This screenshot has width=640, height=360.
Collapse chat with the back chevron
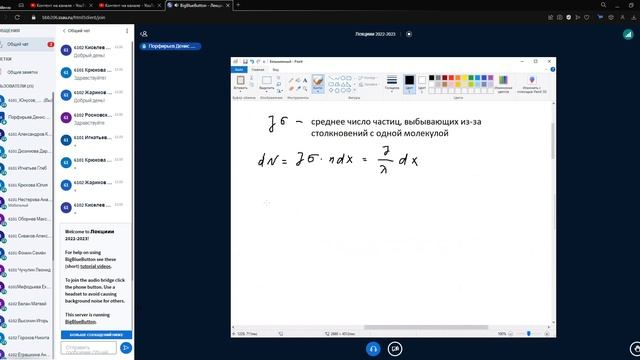[x=64, y=31]
